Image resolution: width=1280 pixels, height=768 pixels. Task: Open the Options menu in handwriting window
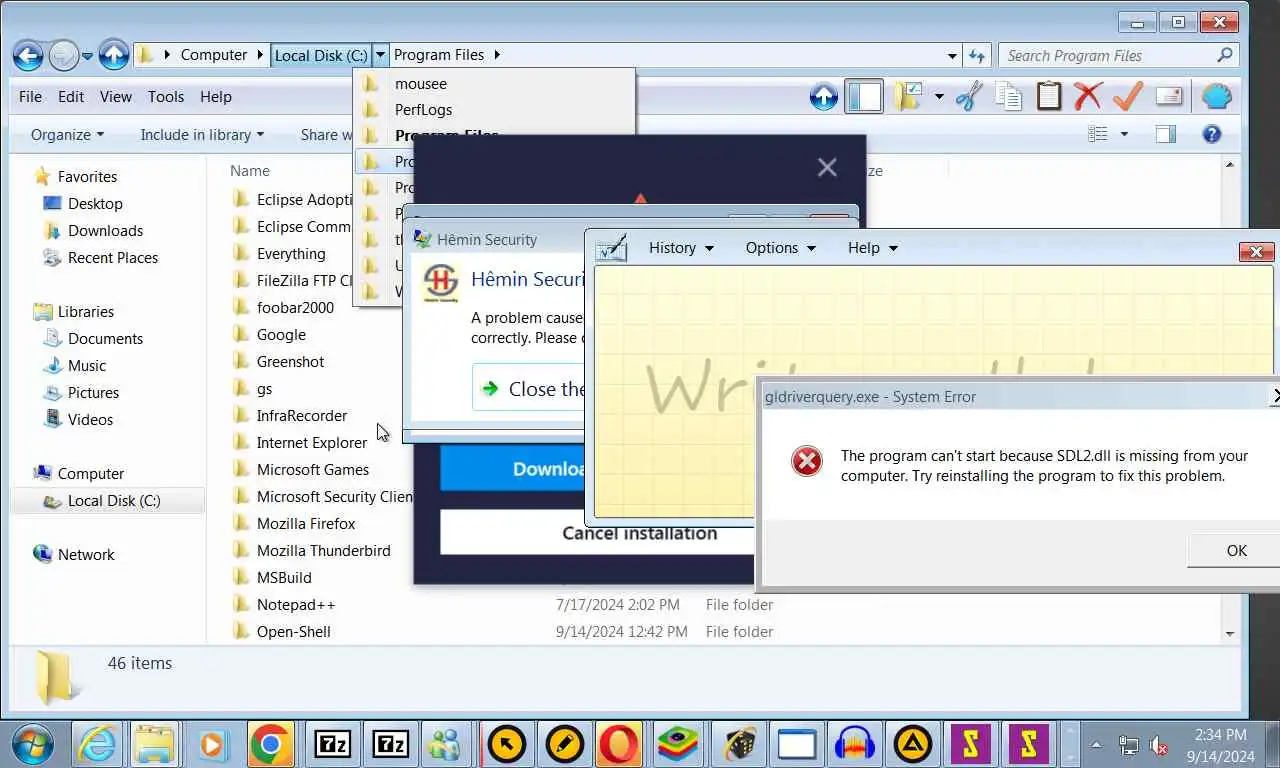click(780, 248)
